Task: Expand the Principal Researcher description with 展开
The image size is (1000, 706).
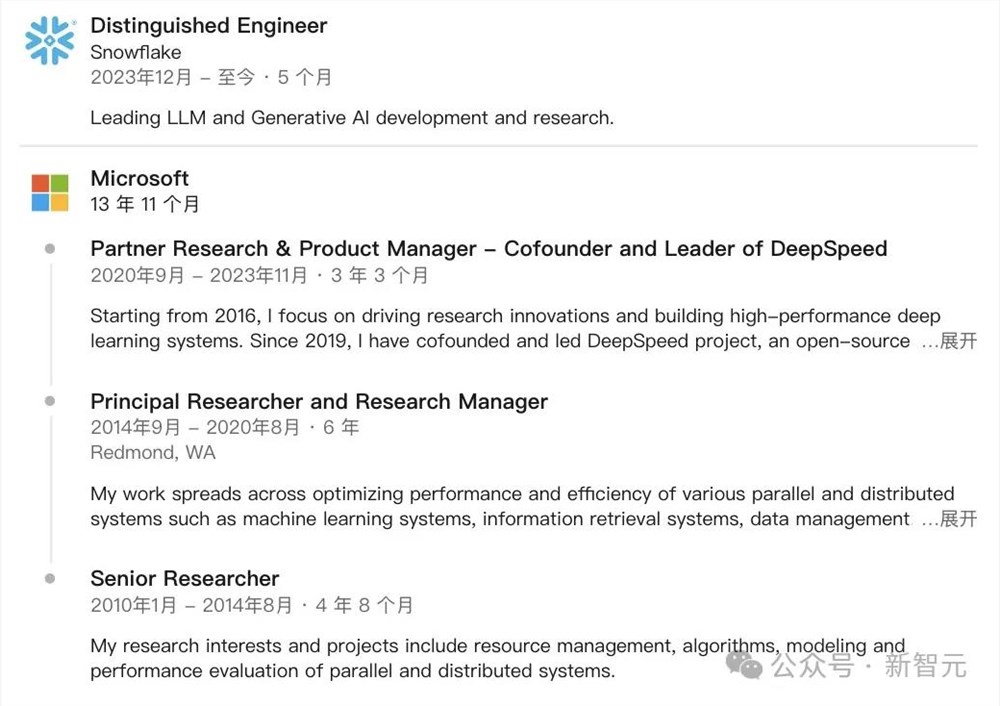Action: 958,519
